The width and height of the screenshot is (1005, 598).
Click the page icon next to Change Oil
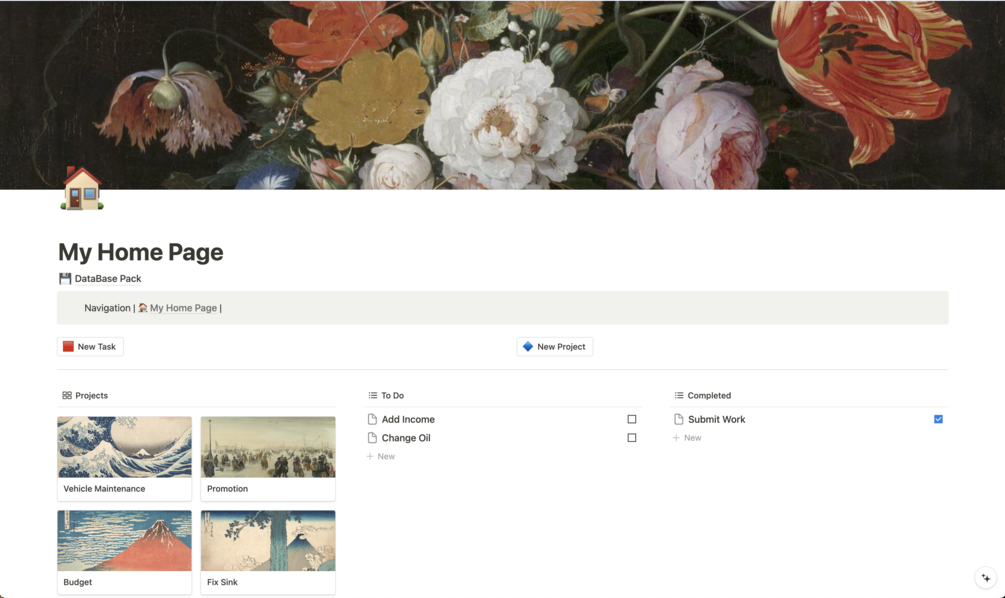pos(372,438)
